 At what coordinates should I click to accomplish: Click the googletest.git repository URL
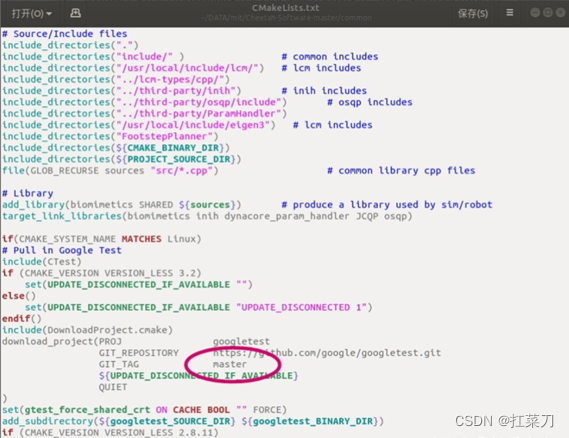tap(327, 353)
